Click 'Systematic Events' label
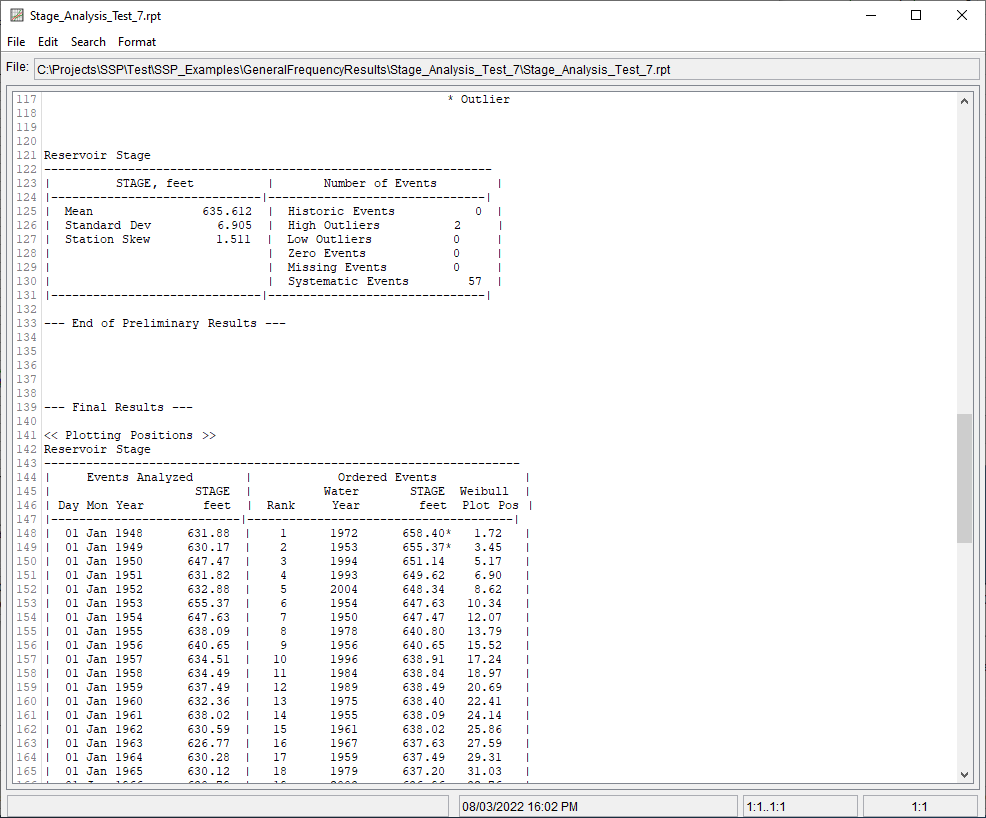 [348, 281]
